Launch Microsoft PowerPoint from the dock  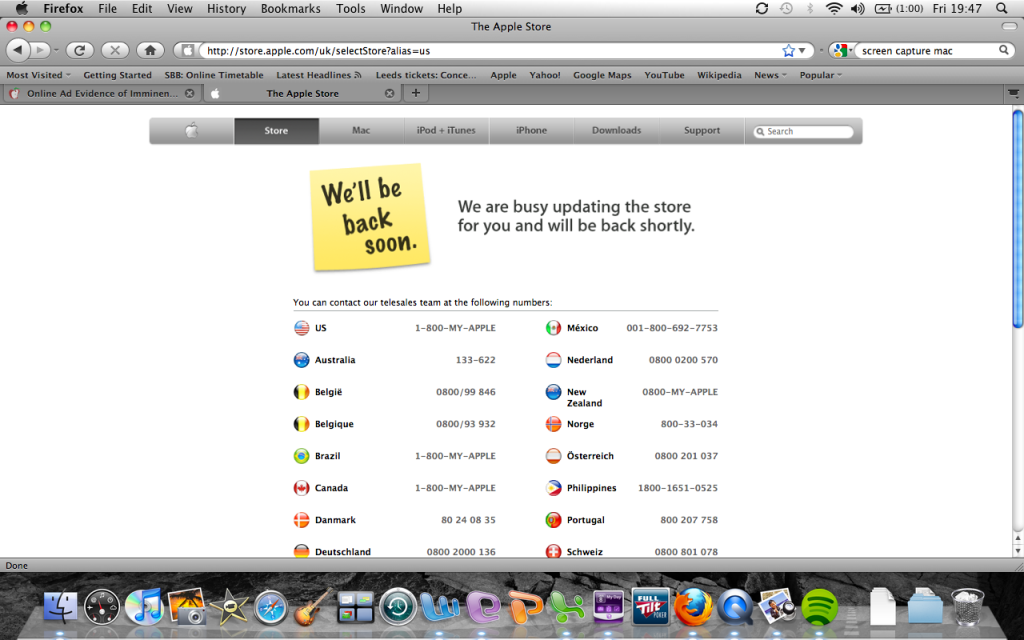[525, 607]
